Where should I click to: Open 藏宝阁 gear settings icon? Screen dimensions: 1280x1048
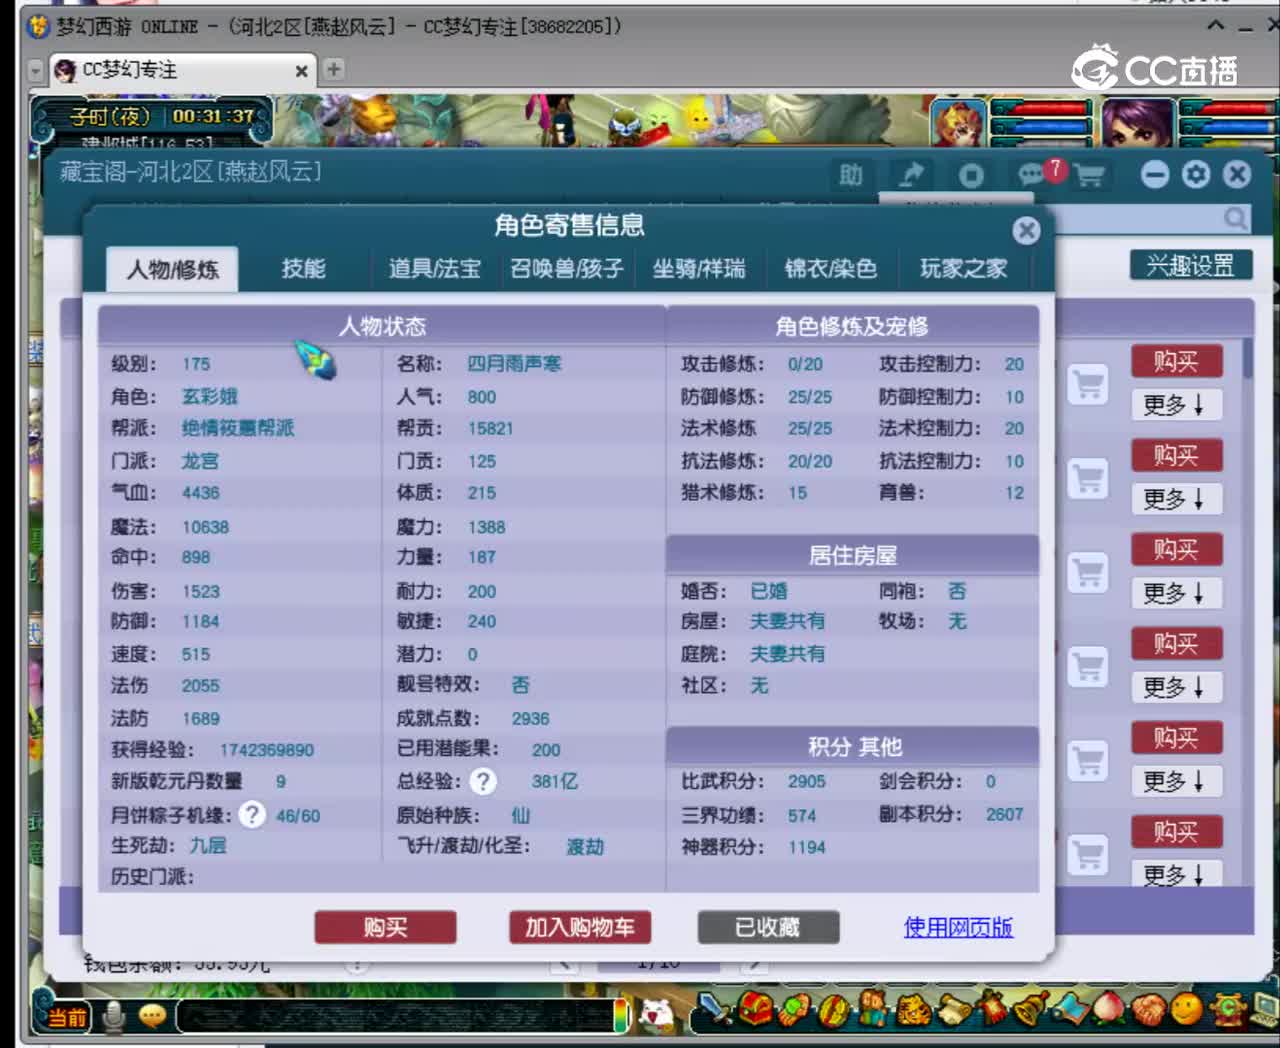(x=1196, y=175)
